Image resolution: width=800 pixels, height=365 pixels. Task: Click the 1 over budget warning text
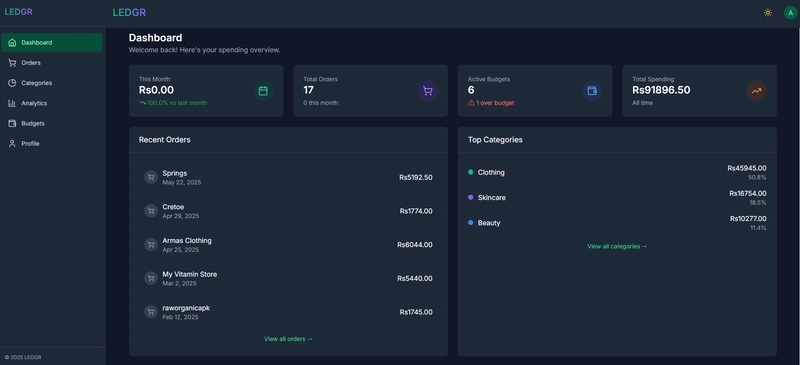[x=495, y=103]
